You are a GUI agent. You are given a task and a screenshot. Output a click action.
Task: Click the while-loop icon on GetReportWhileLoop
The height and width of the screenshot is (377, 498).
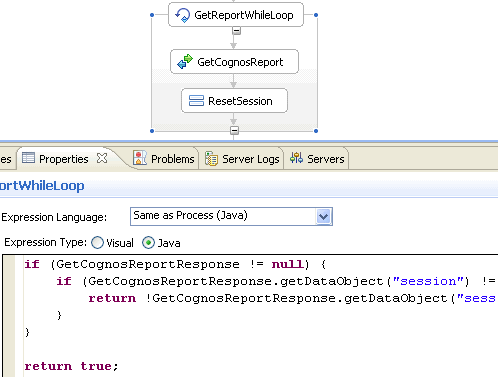[x=183, y=15]
